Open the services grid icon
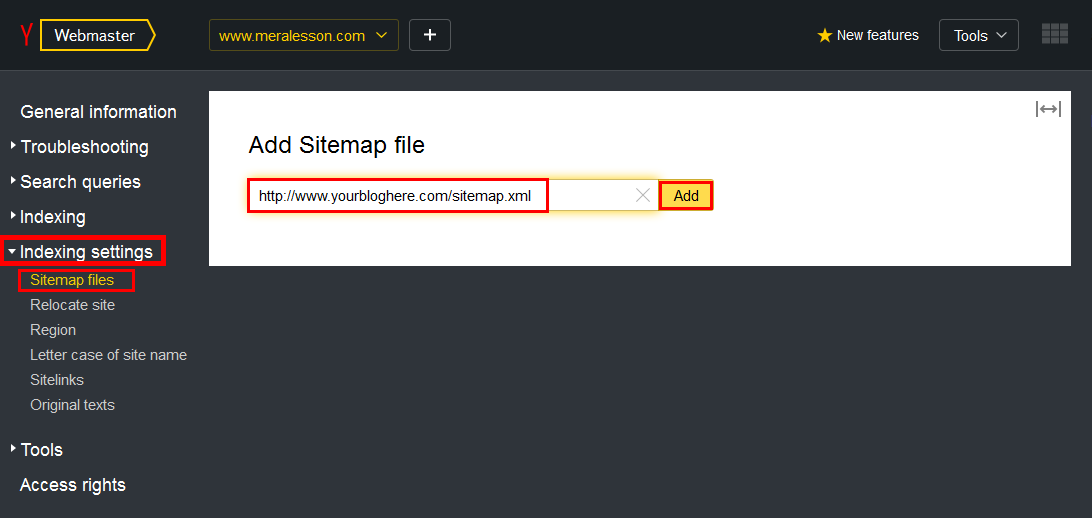This screenshot has height=518, width=1092. (x=1054, y=34)
